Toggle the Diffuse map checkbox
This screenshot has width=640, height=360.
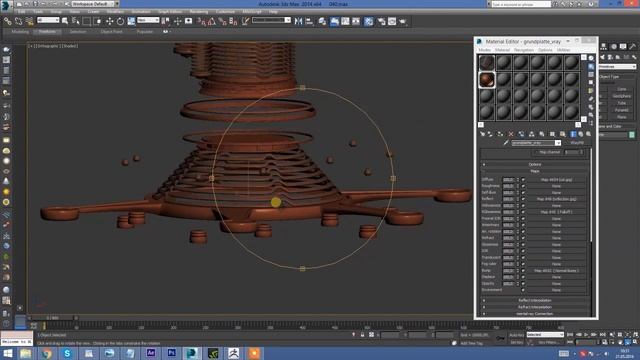(x=523, y=180)
